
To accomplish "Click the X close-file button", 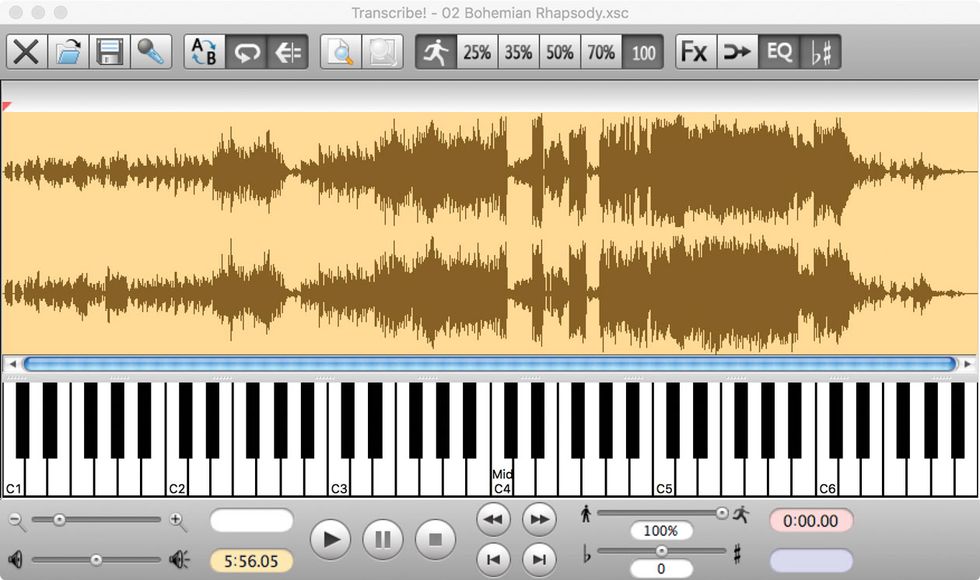I will tap(27, 52).
